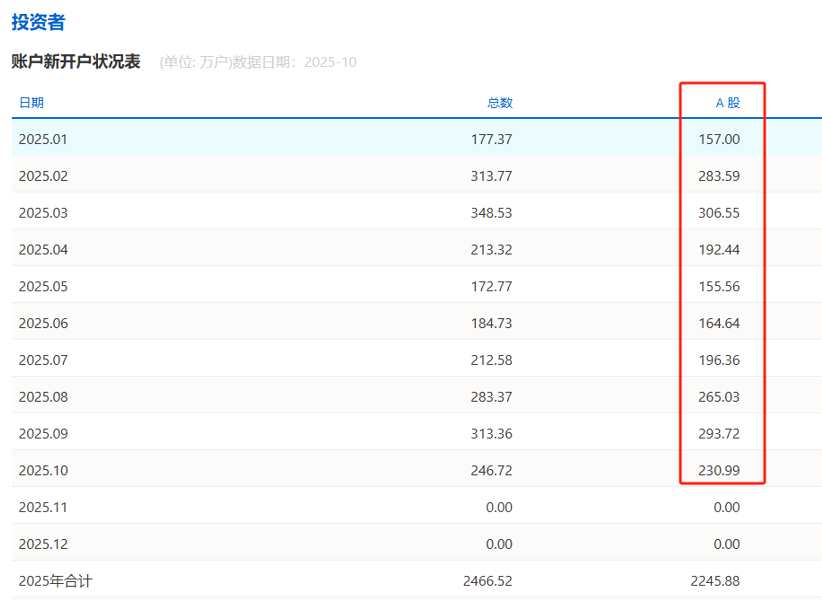
Task: Click the A-share yearly total 2245.88
Action: [x=715, y=581]
